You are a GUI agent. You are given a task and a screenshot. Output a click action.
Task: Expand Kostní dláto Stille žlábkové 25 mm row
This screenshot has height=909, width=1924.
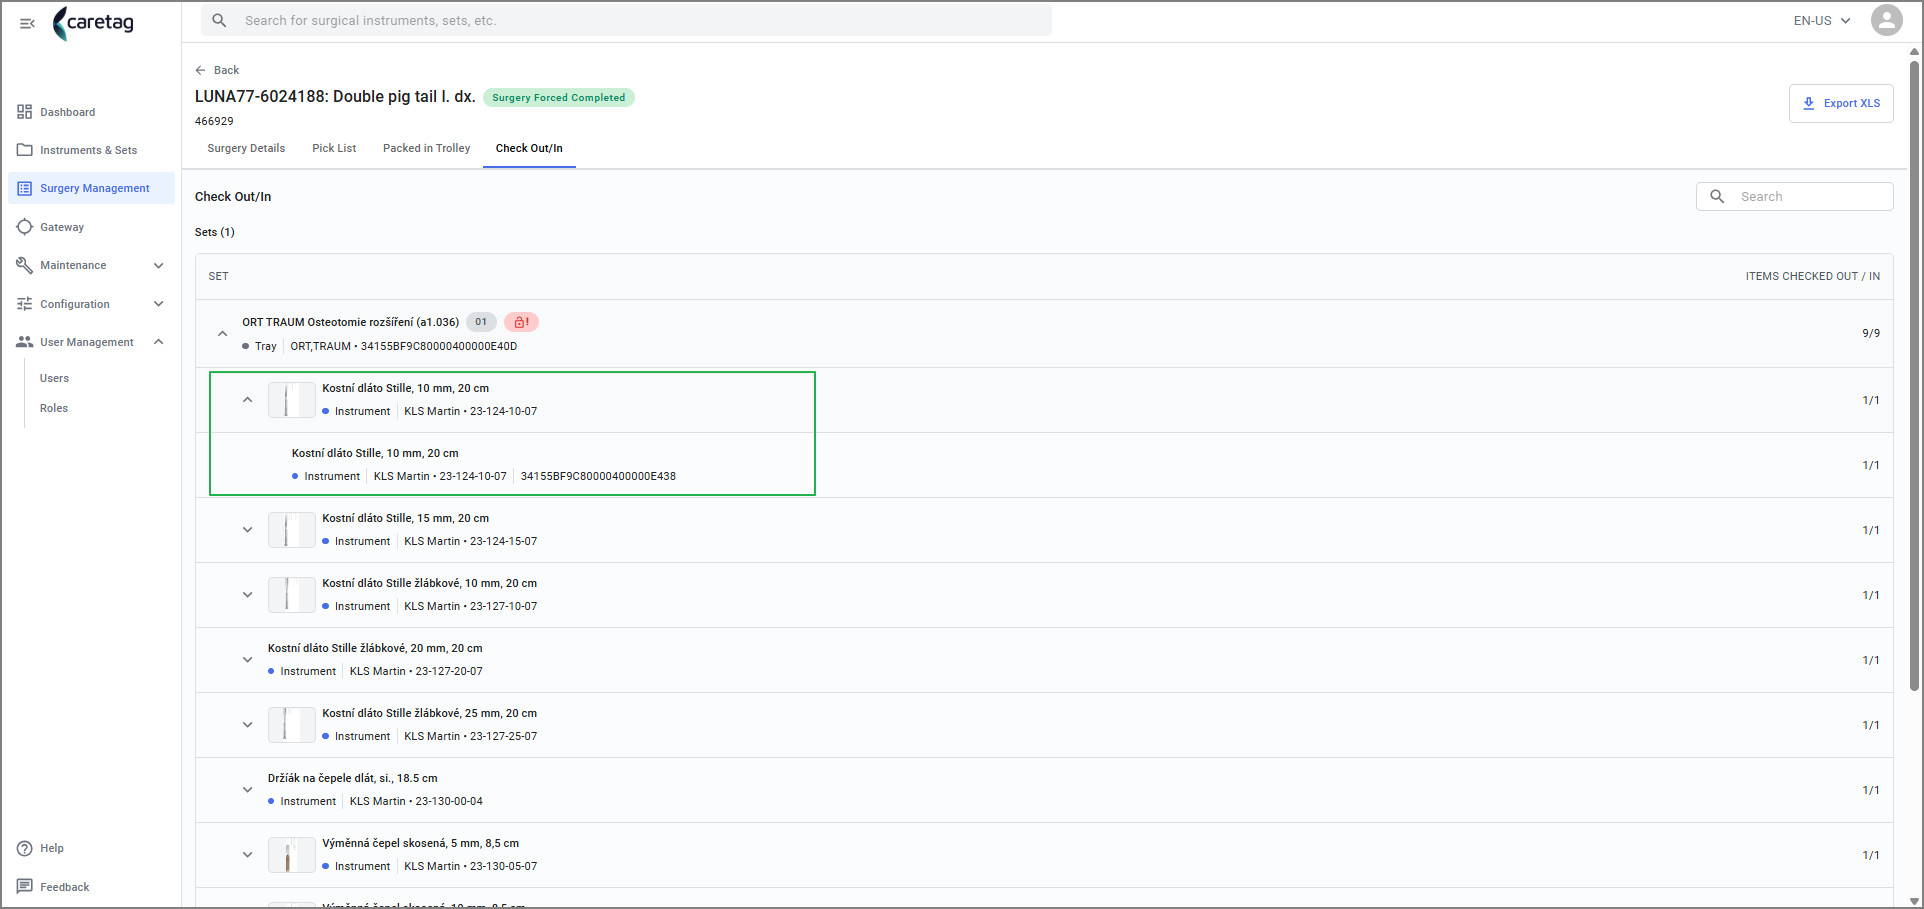click(247, 725)
